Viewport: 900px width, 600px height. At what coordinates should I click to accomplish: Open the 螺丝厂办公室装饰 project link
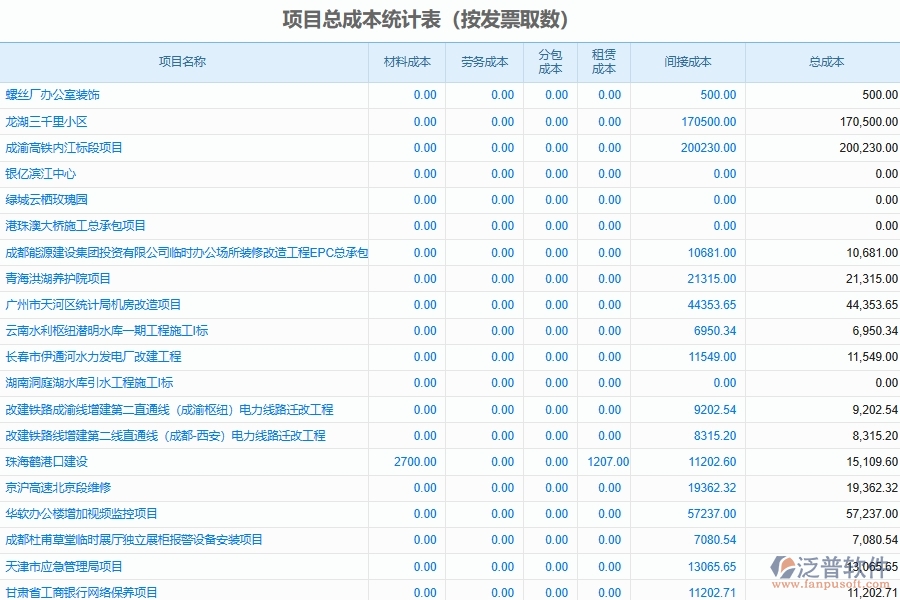(56, 95)
